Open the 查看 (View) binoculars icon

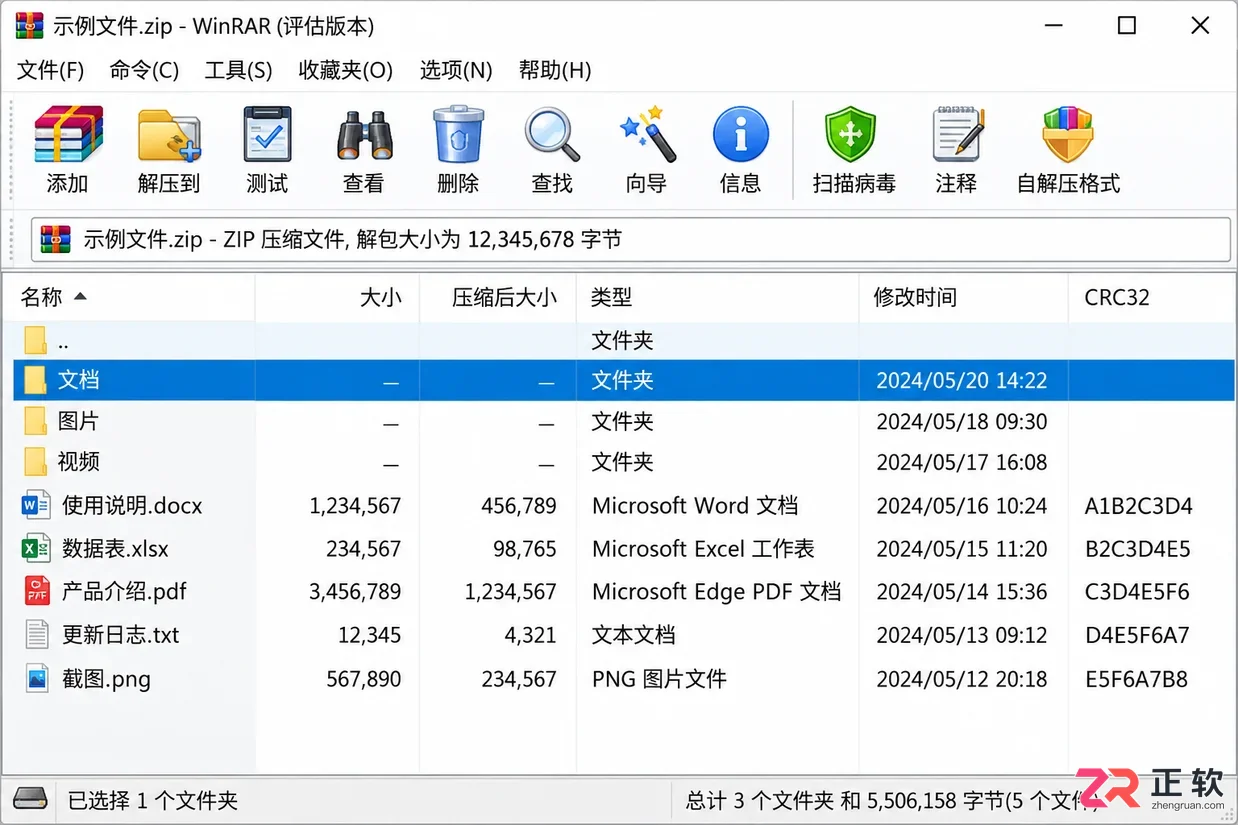363,135
